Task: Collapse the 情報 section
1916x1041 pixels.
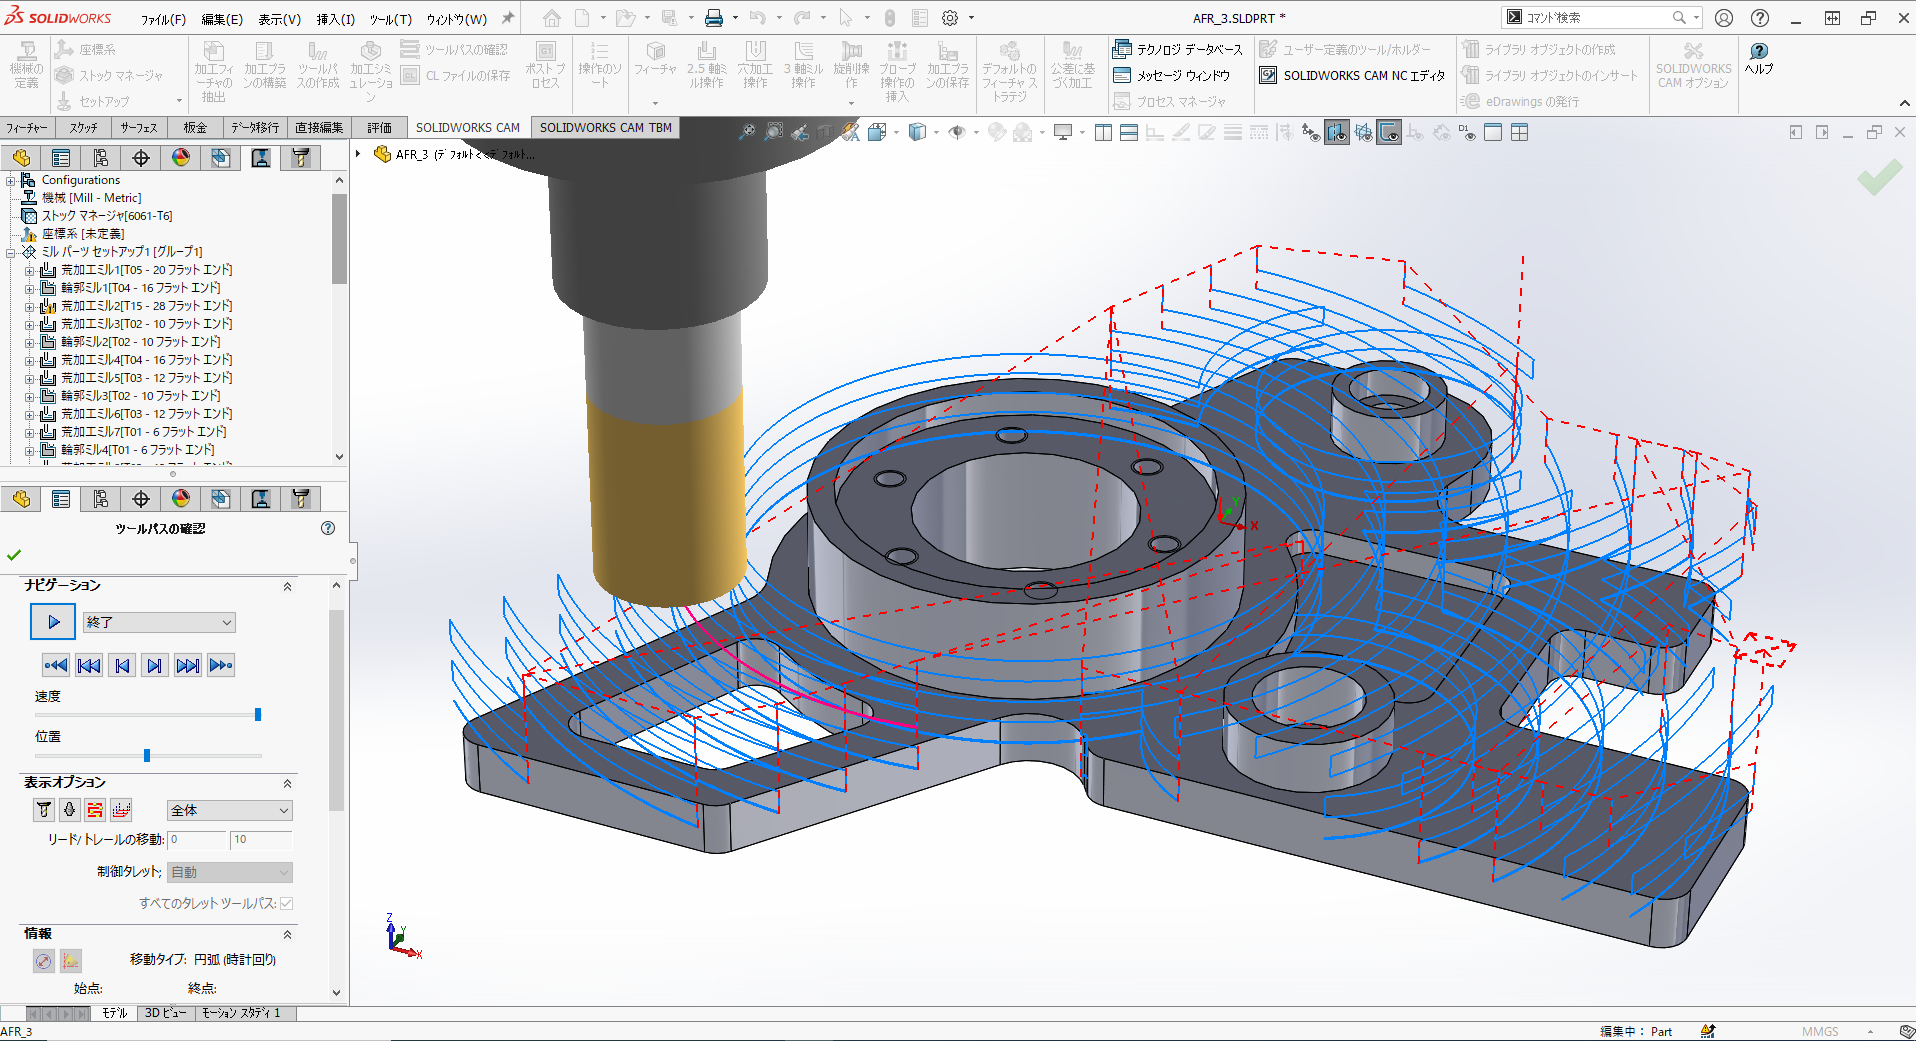Action: [x=287, y=935]
